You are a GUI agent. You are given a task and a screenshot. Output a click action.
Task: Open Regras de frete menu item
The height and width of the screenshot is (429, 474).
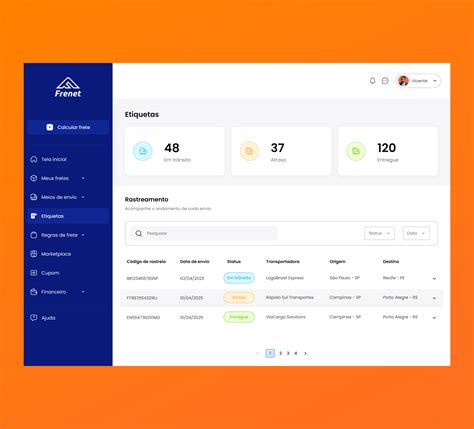click(59, 235)
